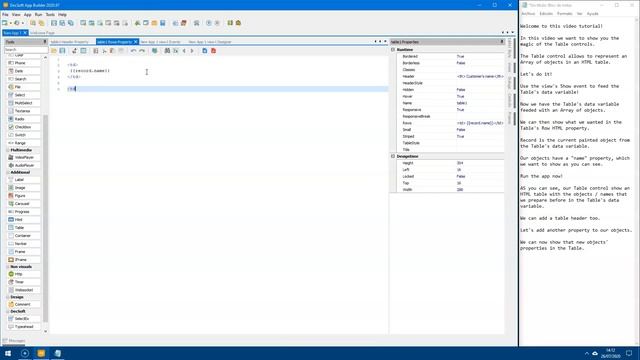Click the editor Redo arrow icon

click(x=142, y=51)
